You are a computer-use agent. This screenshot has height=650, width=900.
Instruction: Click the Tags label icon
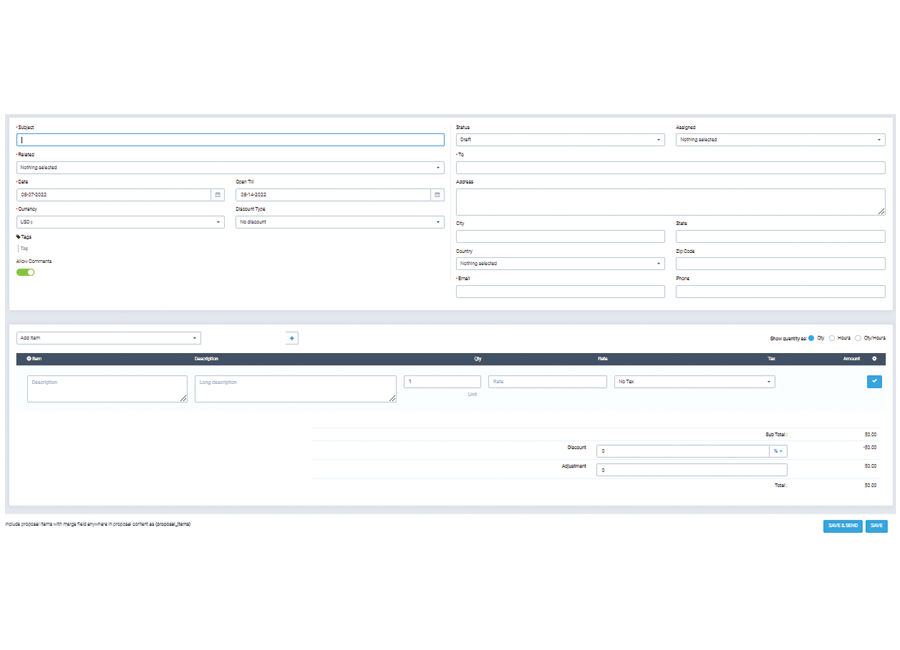tap(18, 237)
